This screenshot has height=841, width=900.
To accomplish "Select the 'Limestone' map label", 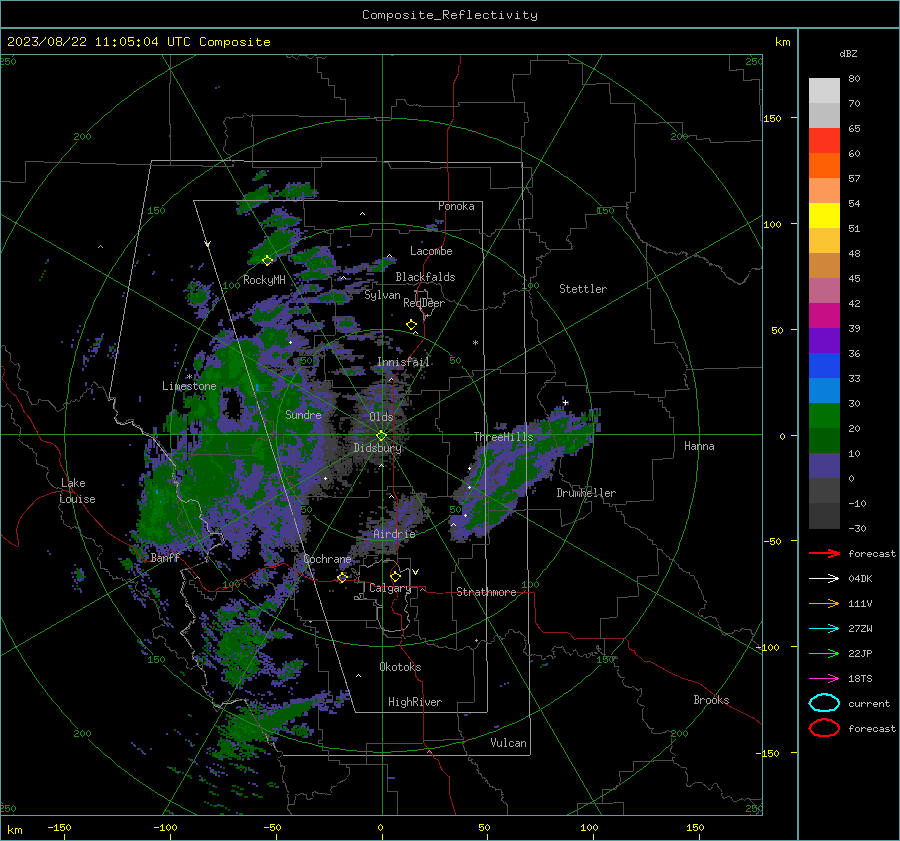I will tap(189, 386).
